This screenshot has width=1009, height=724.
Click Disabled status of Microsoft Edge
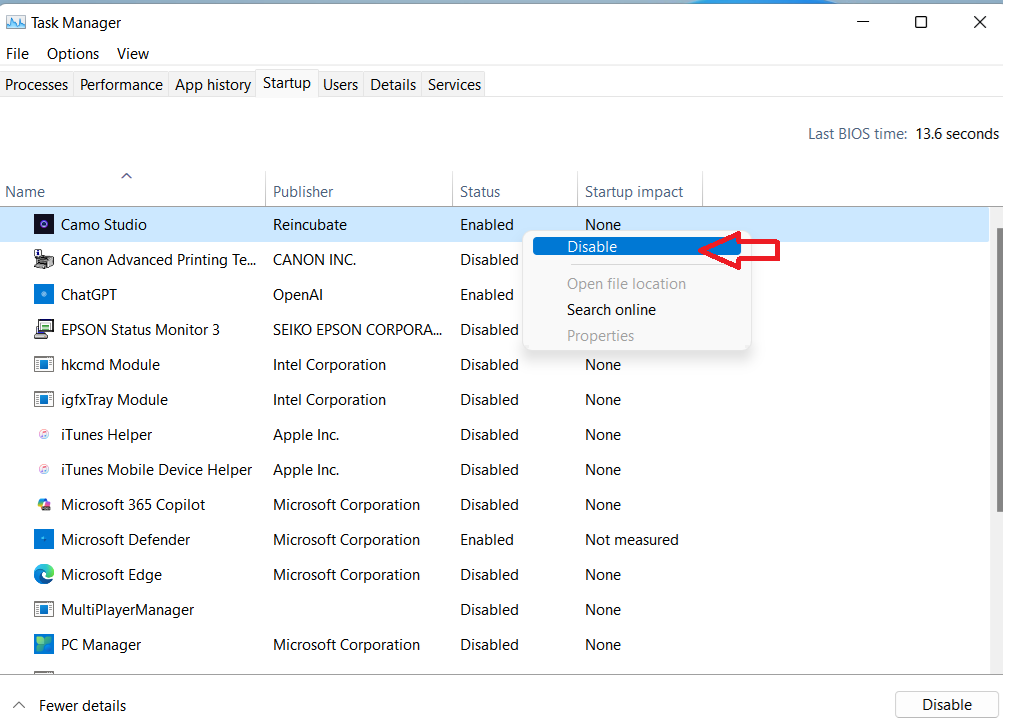pyautogui.click(x=489, y=575)
